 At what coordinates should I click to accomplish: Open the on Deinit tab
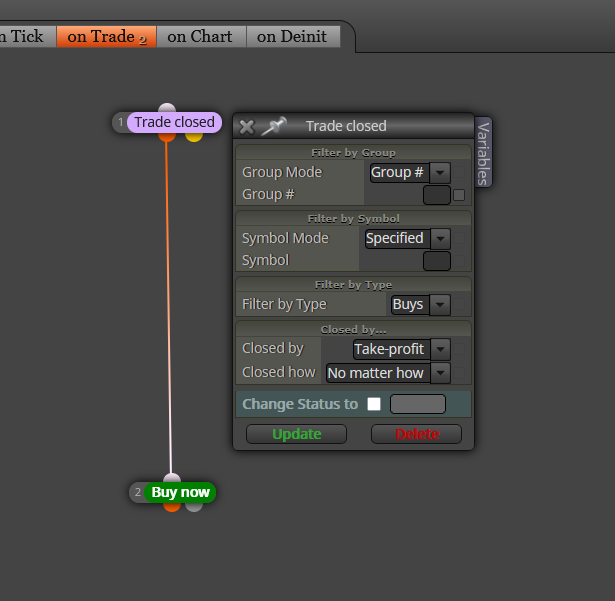293,36
